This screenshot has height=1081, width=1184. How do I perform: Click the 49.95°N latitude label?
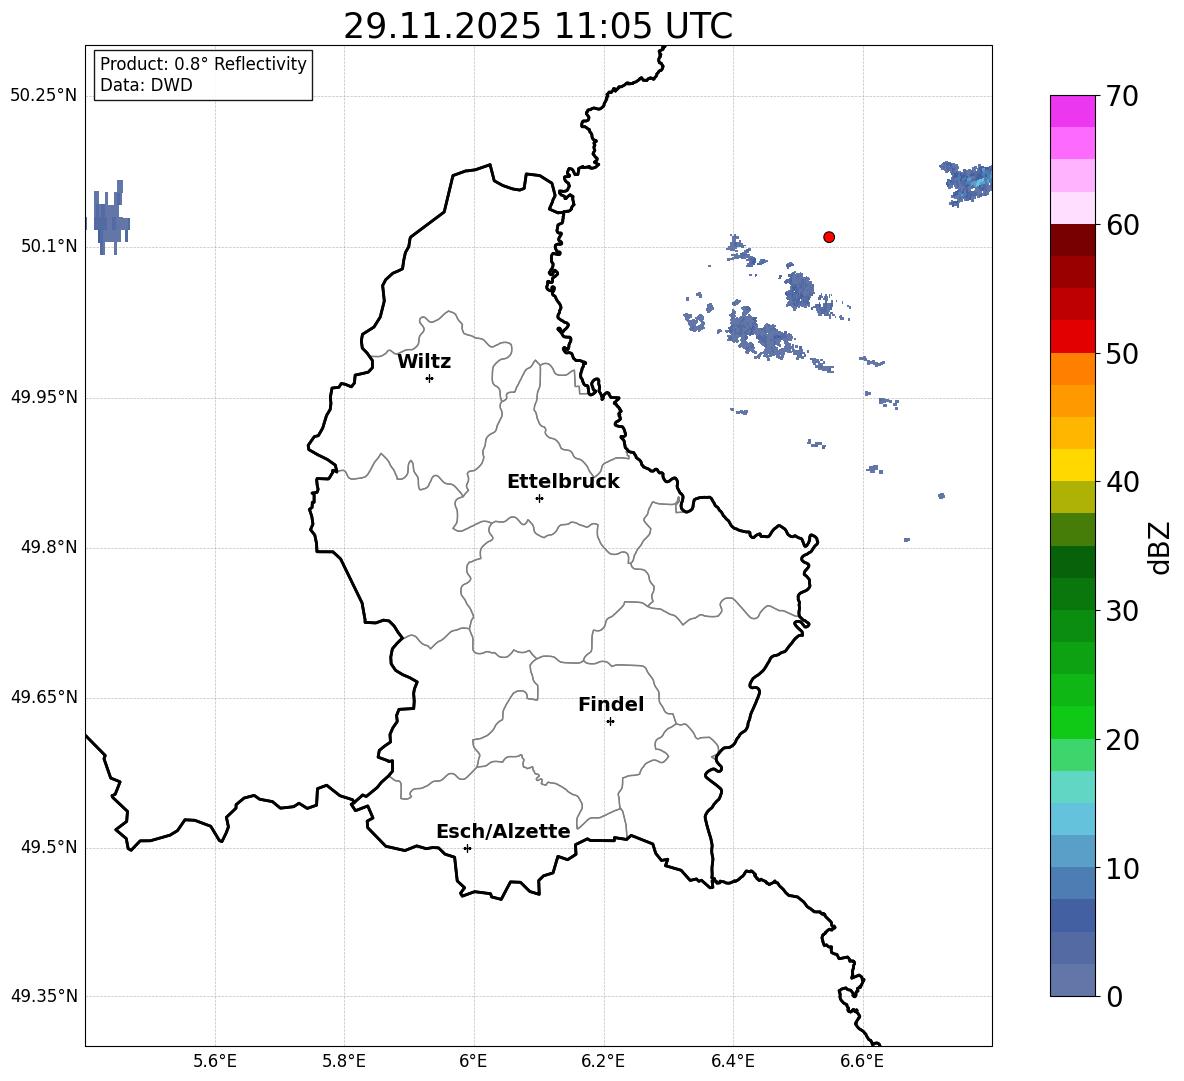click(x=44, y=397)
